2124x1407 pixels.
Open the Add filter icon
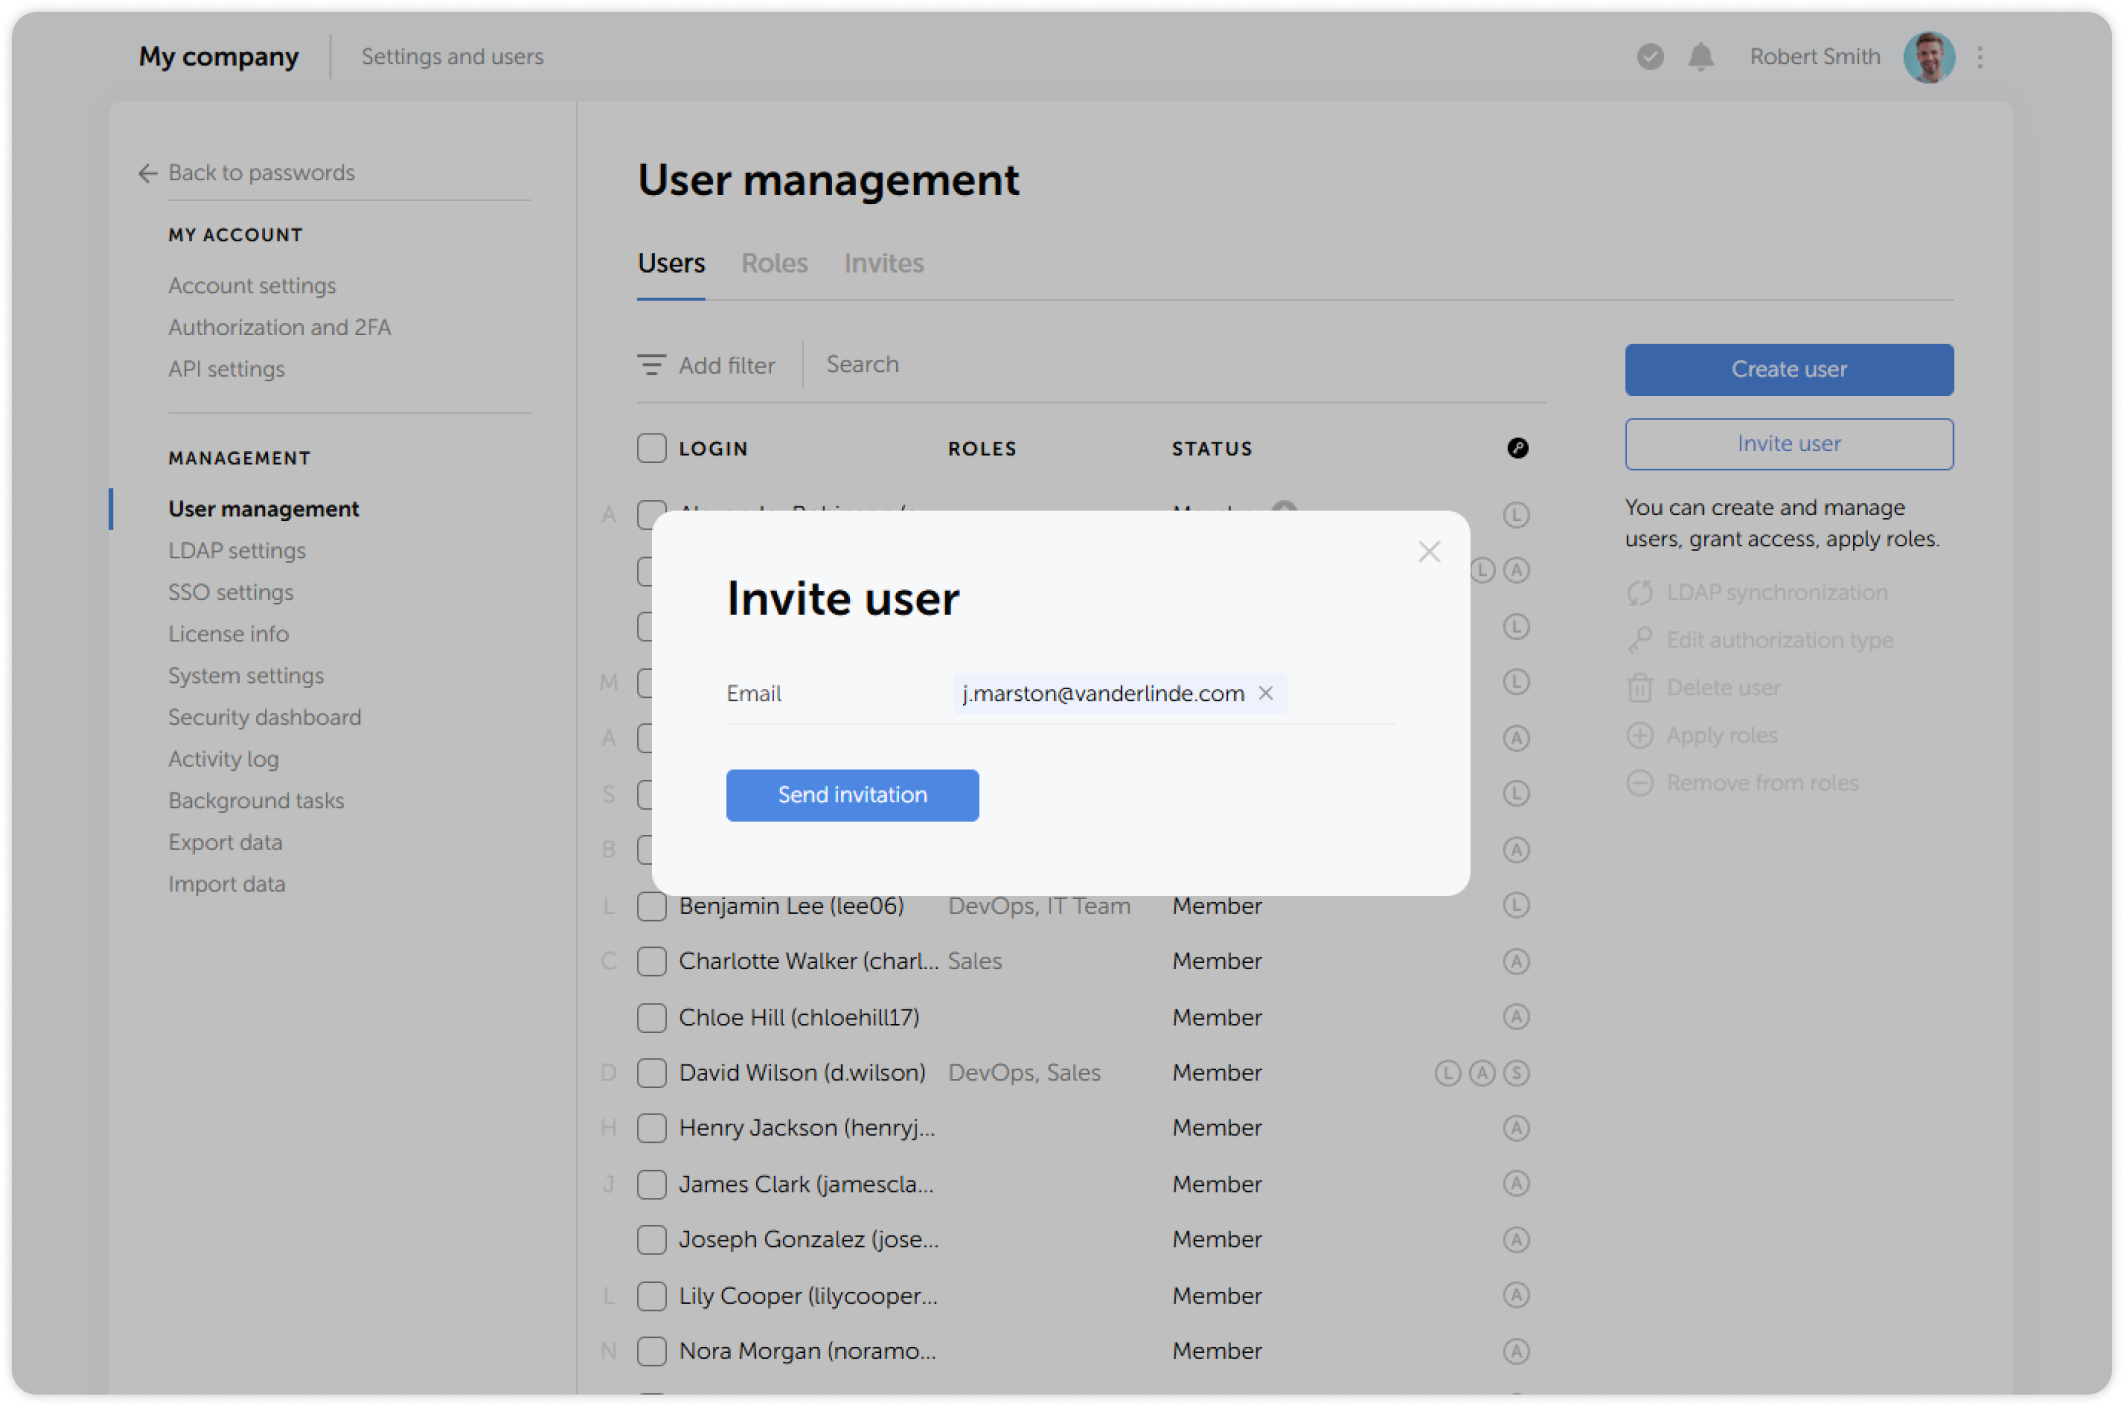[x=652, y=365]
